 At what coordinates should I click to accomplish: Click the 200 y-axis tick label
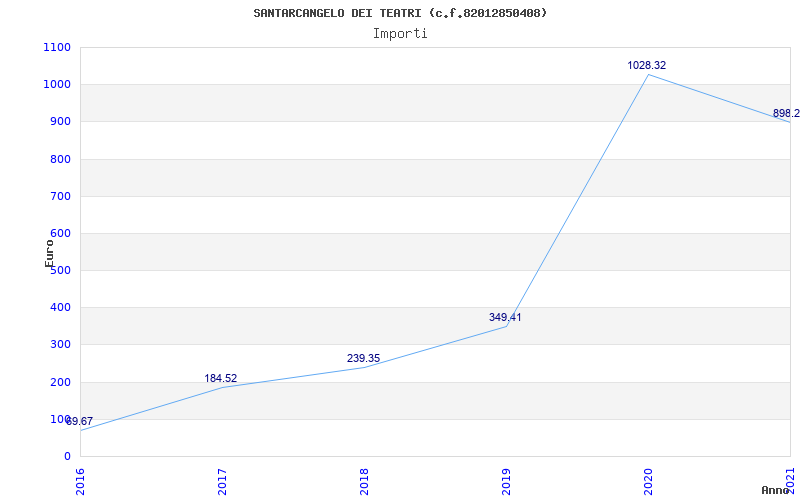coord(61,382)
